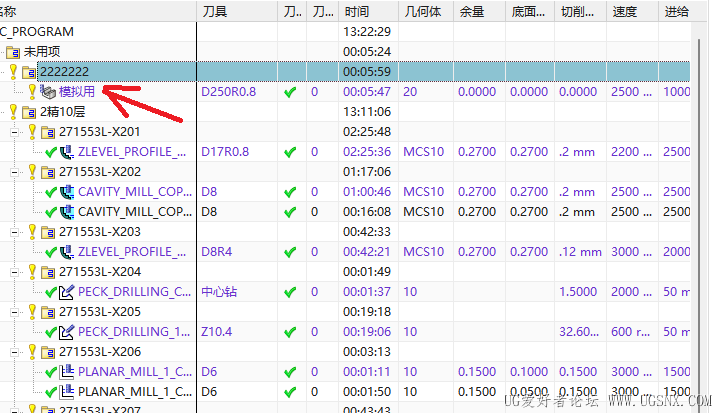Click the tool-change checkmark in the D250R0.8 row
This screenshot has height=413, width=717.
pos(290,92)
